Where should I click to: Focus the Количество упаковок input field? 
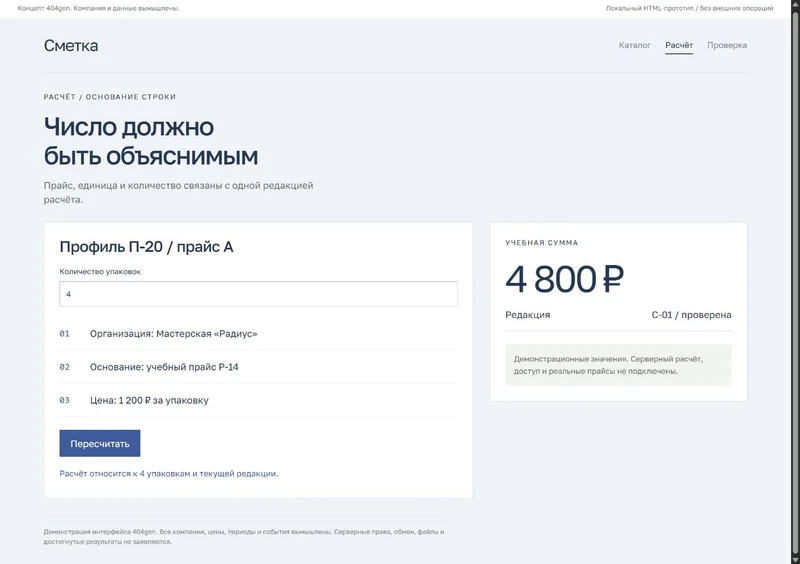(258, 294)
